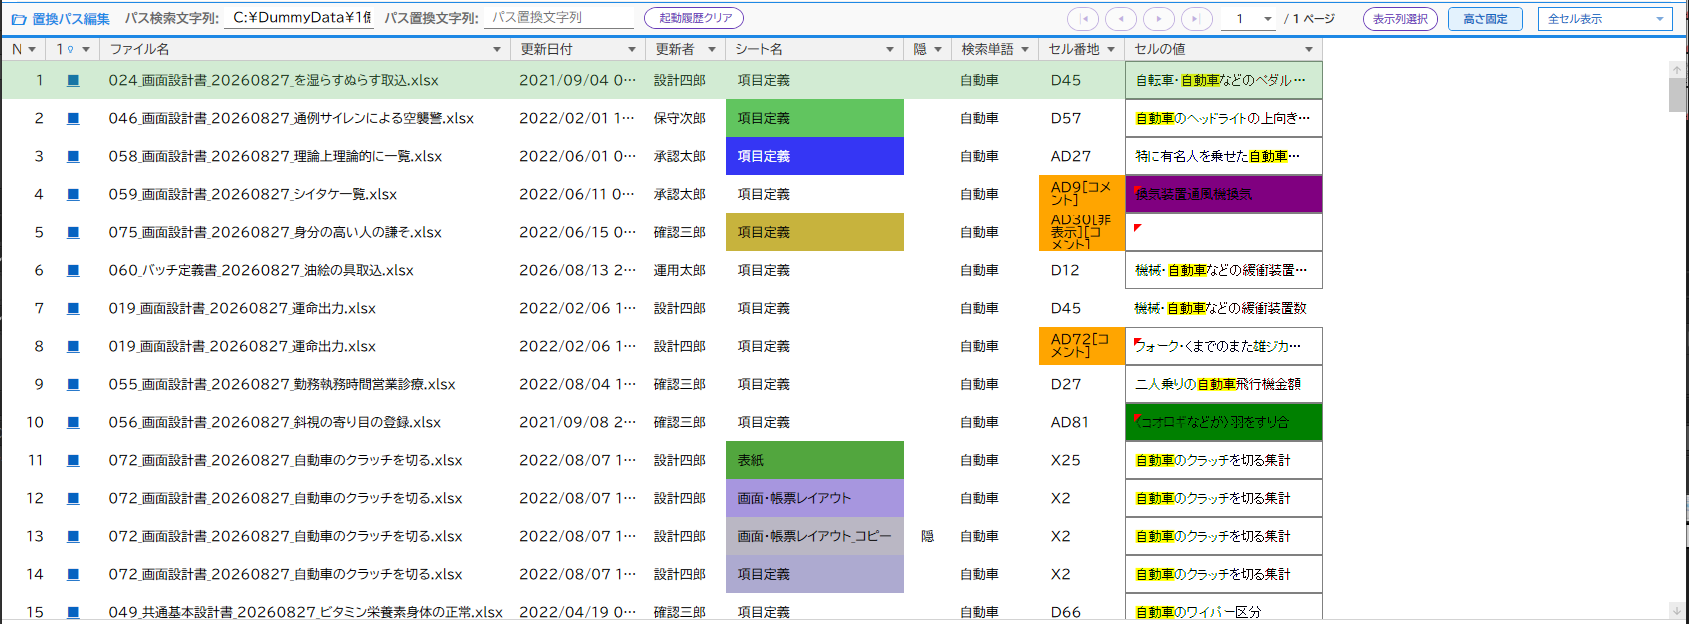
Task: Click the 起動履歴クリア button
Action: click(695, 18)
